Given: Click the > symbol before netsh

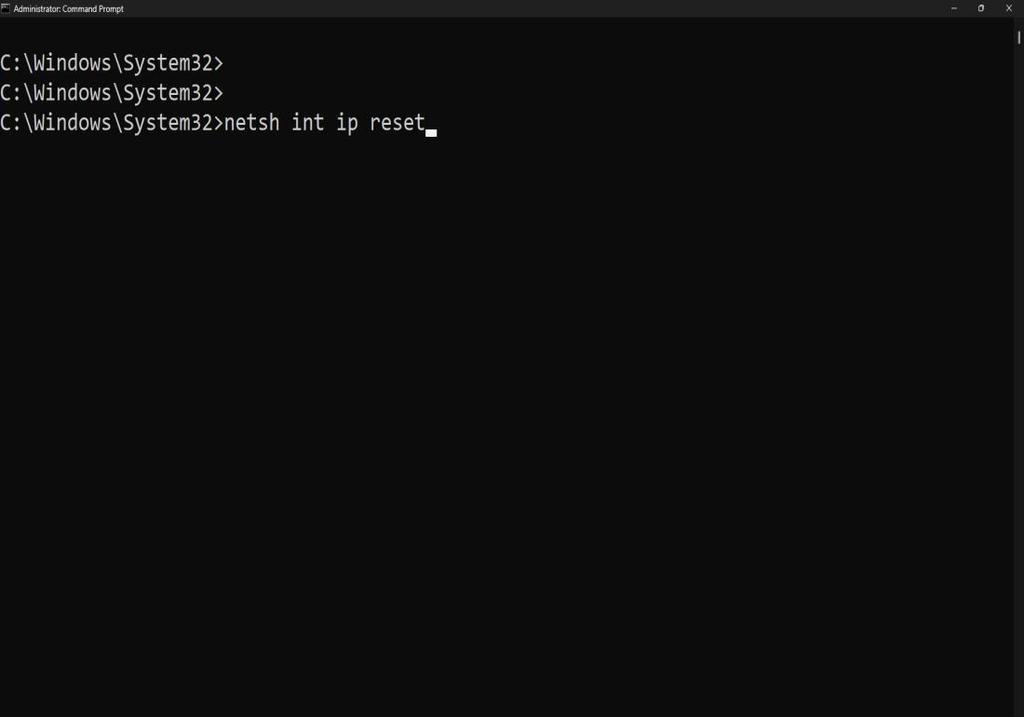Looking at the screenshot, I should click(219, 123).
